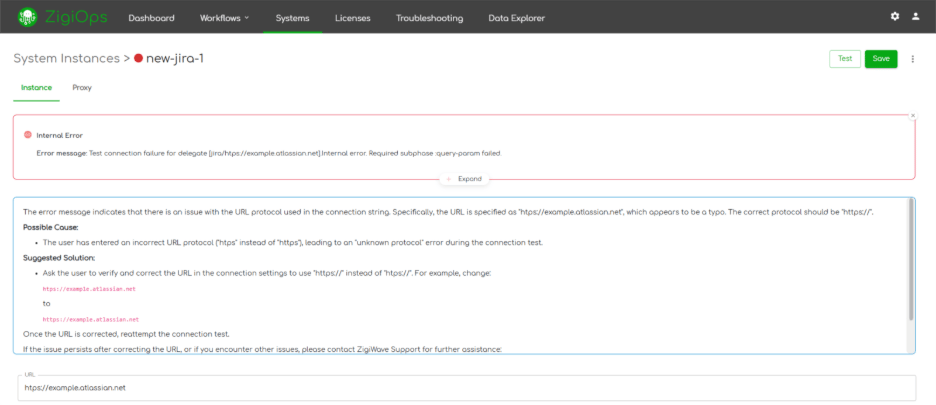The width and height of the screenshot is (936, 405).
Task: Open Data Explorer
Action: coord(516,18)
